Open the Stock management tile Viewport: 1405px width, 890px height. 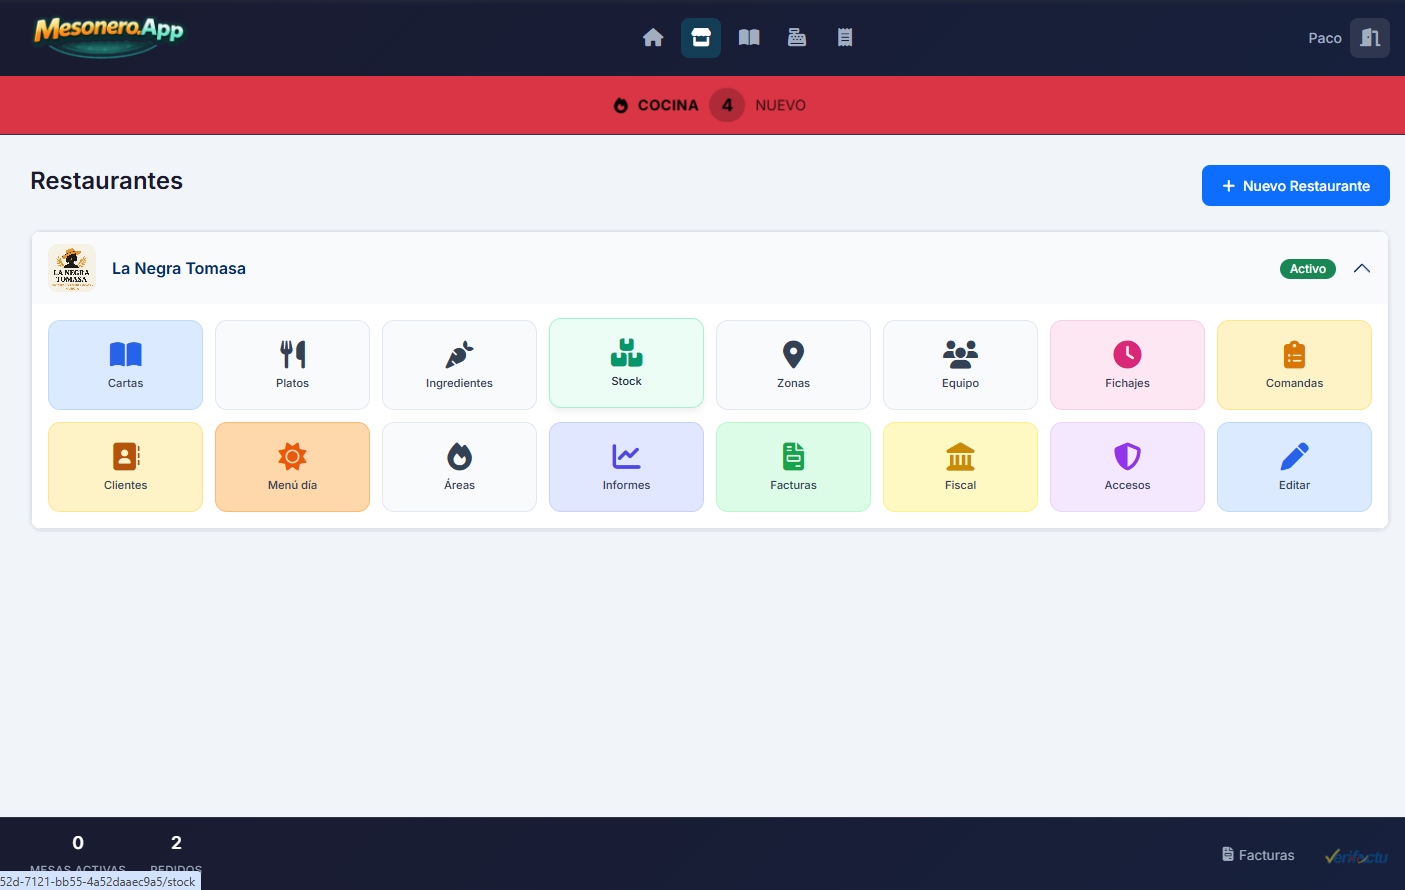pyautogui.click(x=626, y=363)
